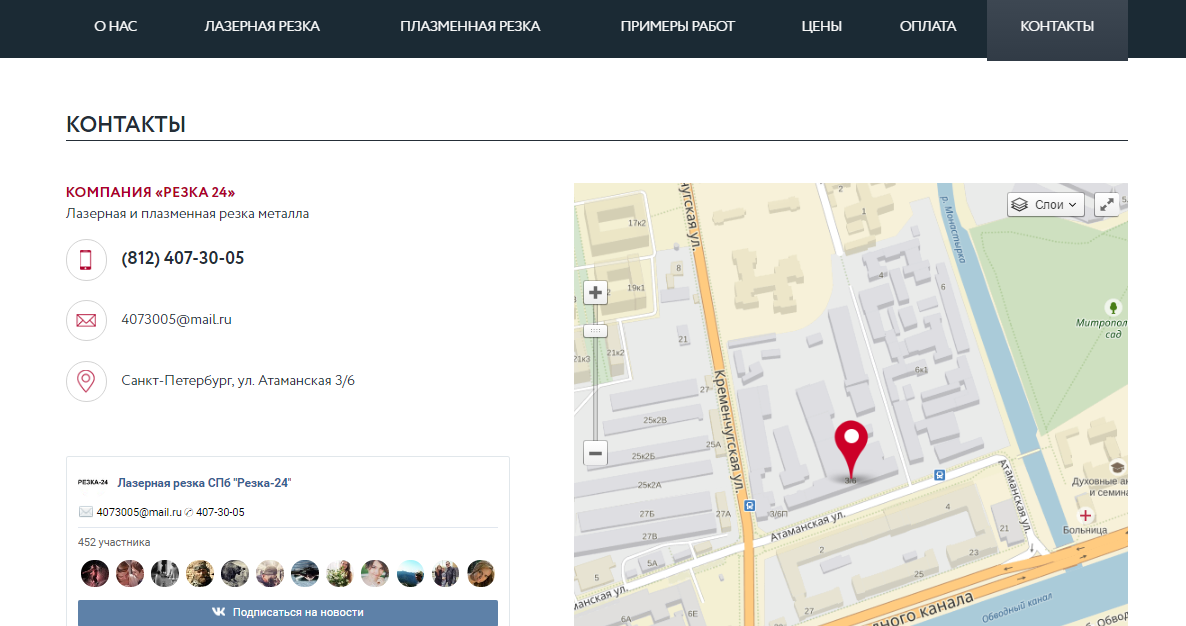Open the О НАС menu item
Viewport: 1186px width, 626px height.
tap(115, 26)
